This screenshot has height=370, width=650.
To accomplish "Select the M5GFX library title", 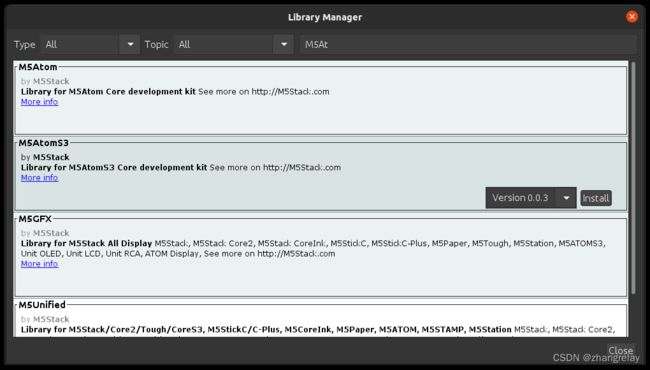I will tap(35, 219).
